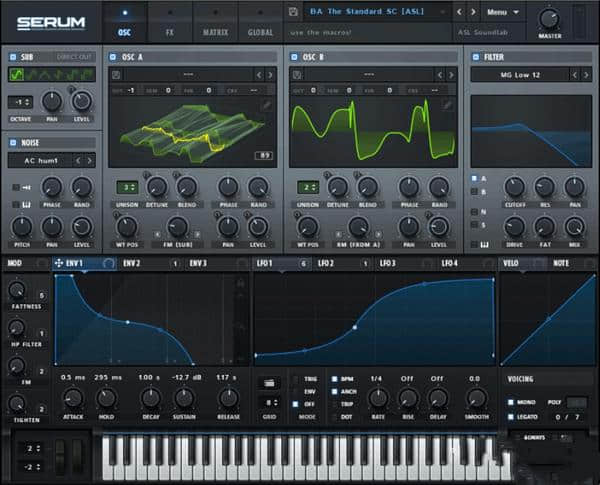Select the LFO 3 tab
The height and width of the screenshot is (485, 600).
click(387, 263)
